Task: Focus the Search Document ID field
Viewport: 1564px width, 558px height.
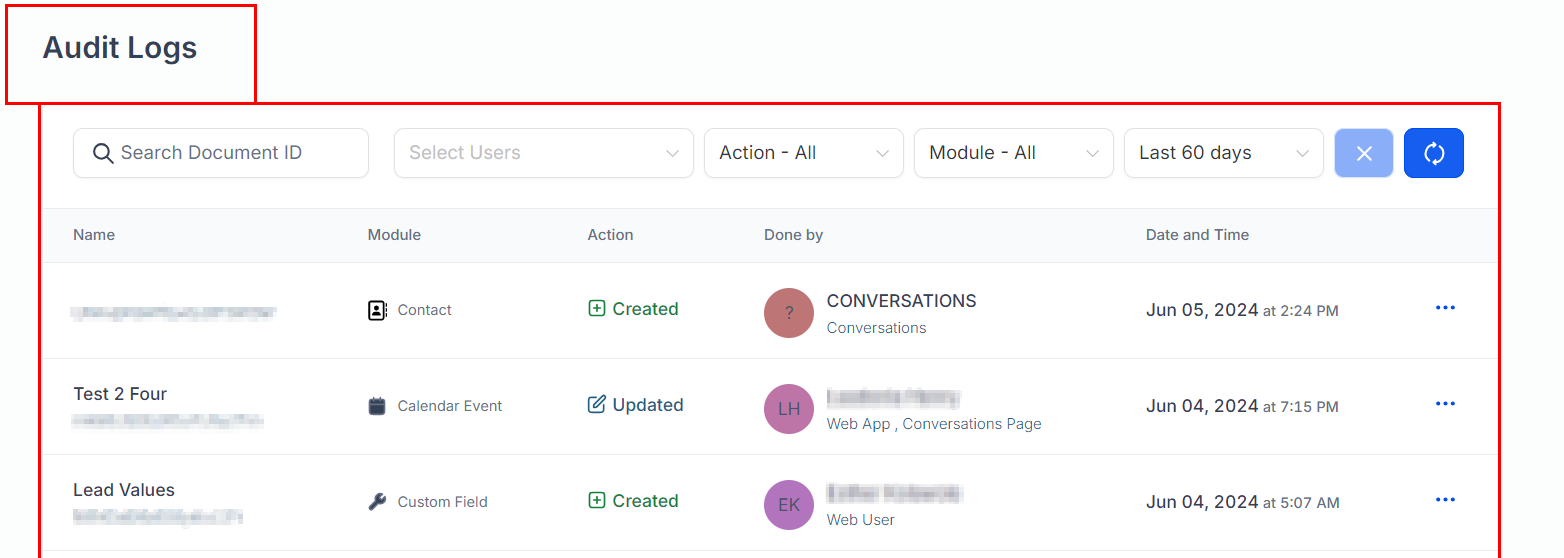Action: tap(235, 153)
